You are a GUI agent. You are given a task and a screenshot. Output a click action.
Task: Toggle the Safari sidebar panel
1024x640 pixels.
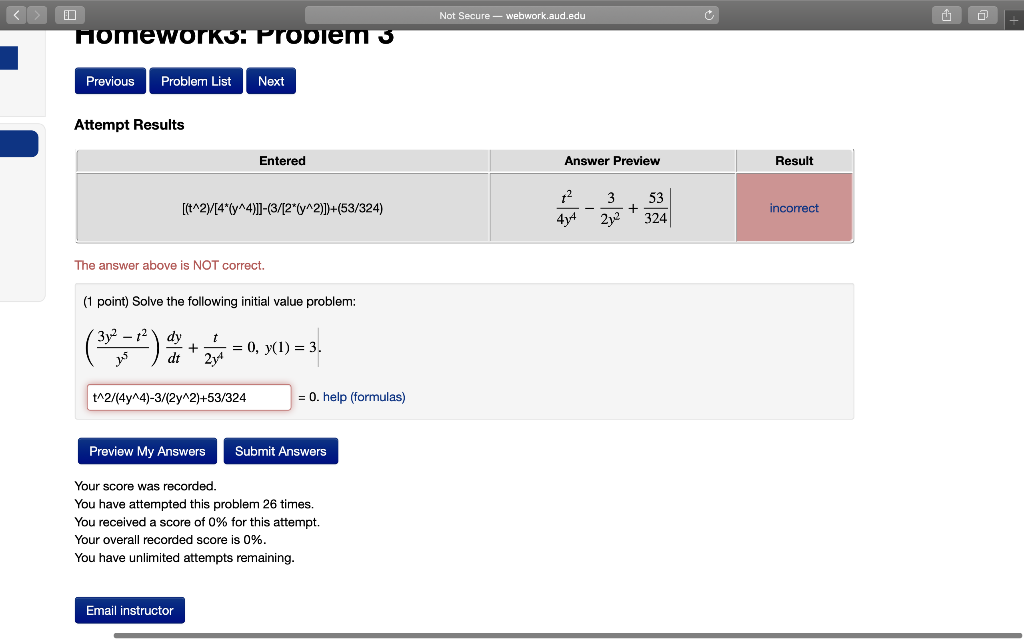[70, 14]
